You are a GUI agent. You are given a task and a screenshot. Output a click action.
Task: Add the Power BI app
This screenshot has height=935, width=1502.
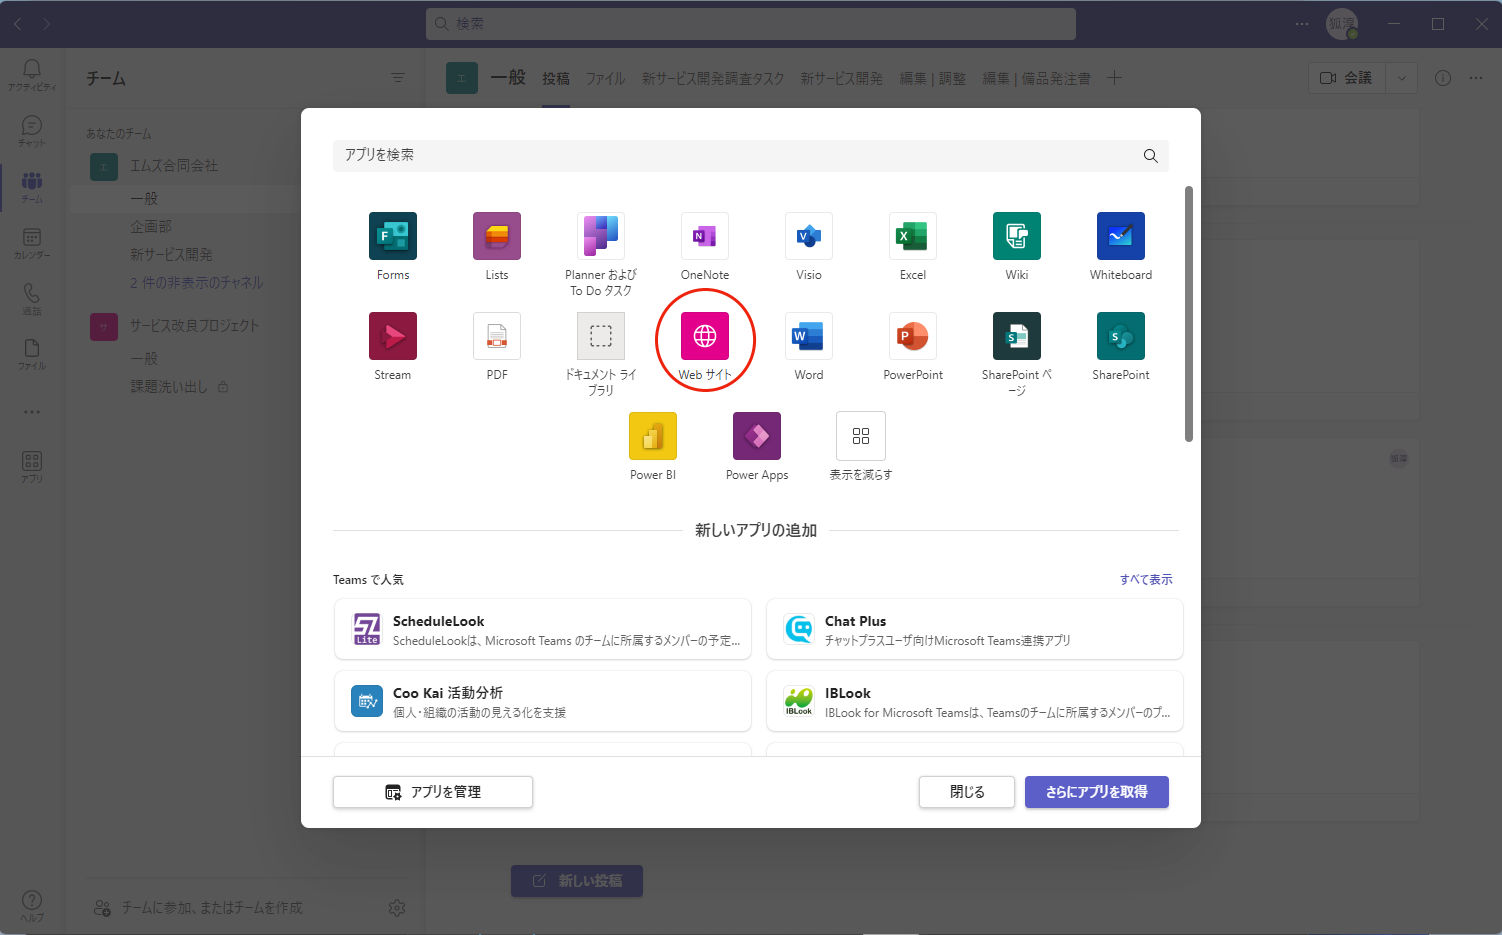point(653,436)
